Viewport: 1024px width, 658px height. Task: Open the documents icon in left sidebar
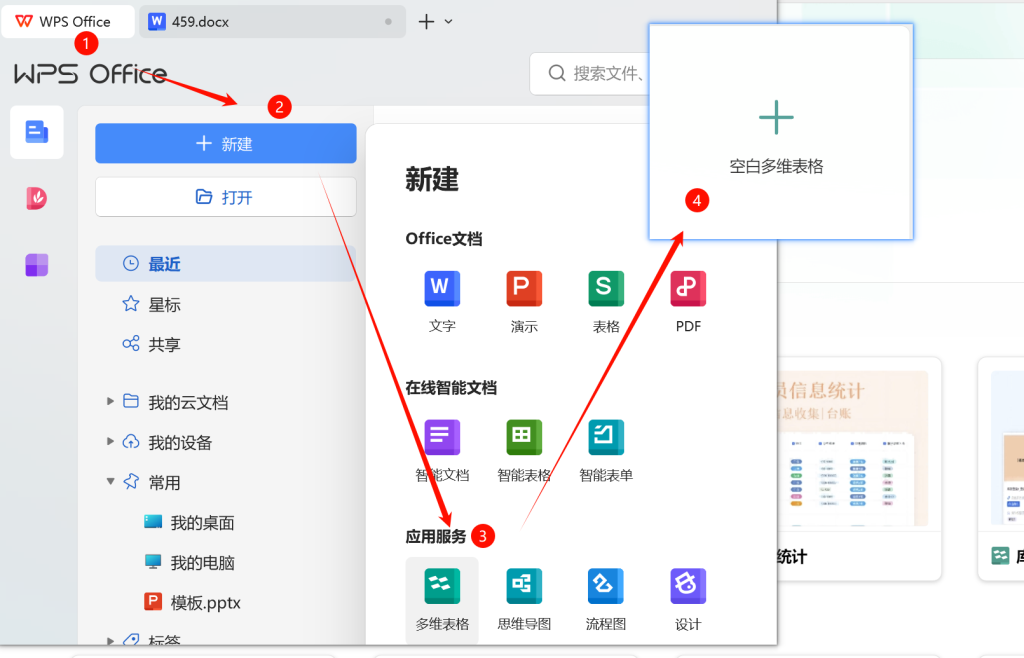[x=37, y=132]
